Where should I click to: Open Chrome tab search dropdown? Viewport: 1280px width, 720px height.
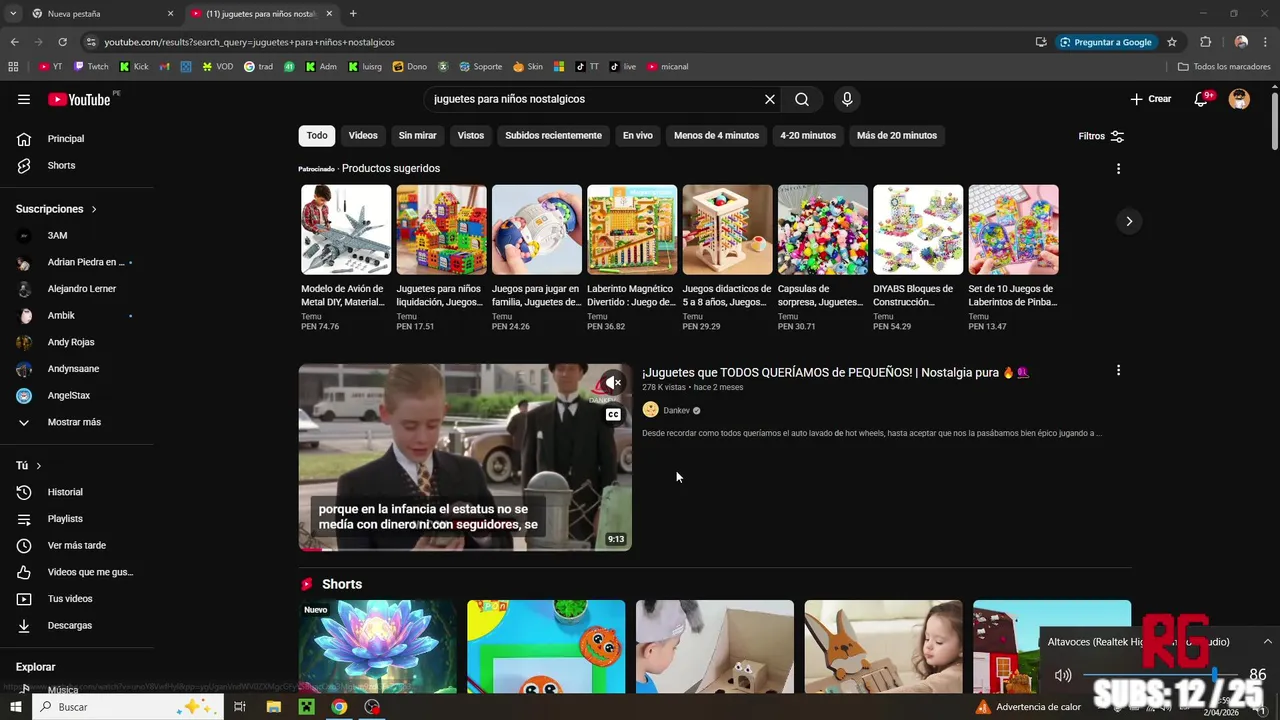point(13,14)
